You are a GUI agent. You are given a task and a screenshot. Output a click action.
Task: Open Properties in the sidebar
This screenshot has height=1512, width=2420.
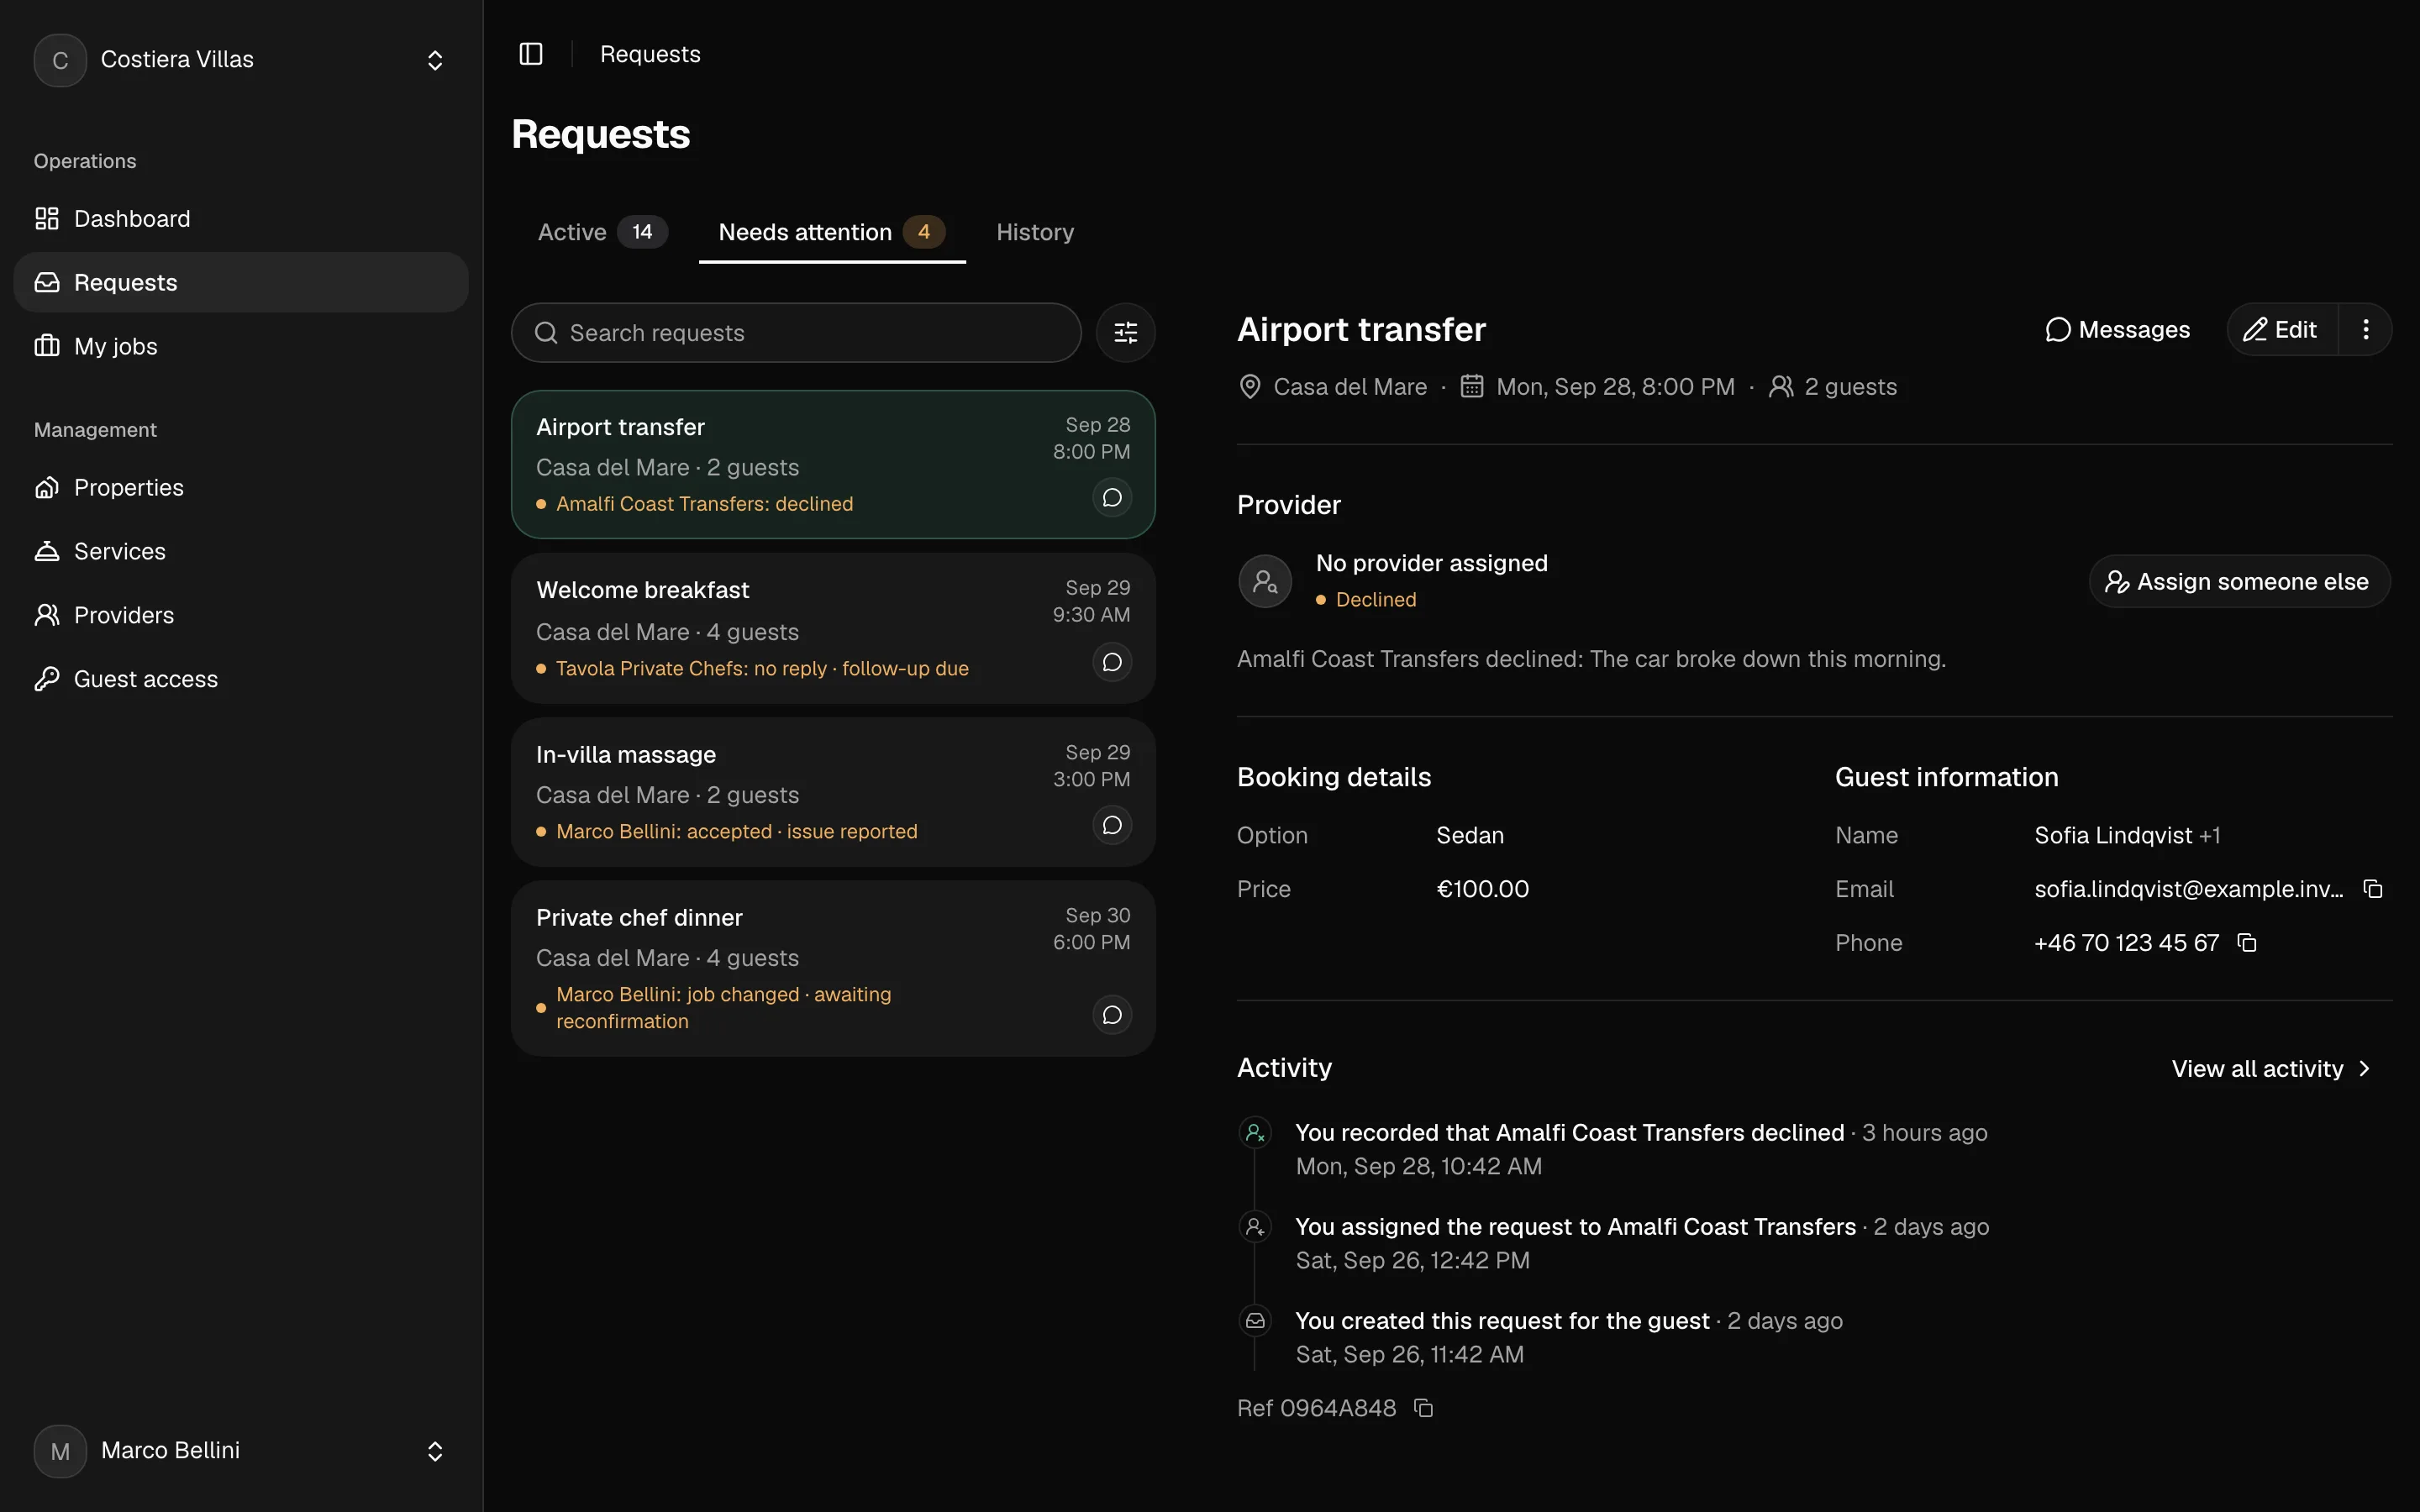[x=240, y=487]
